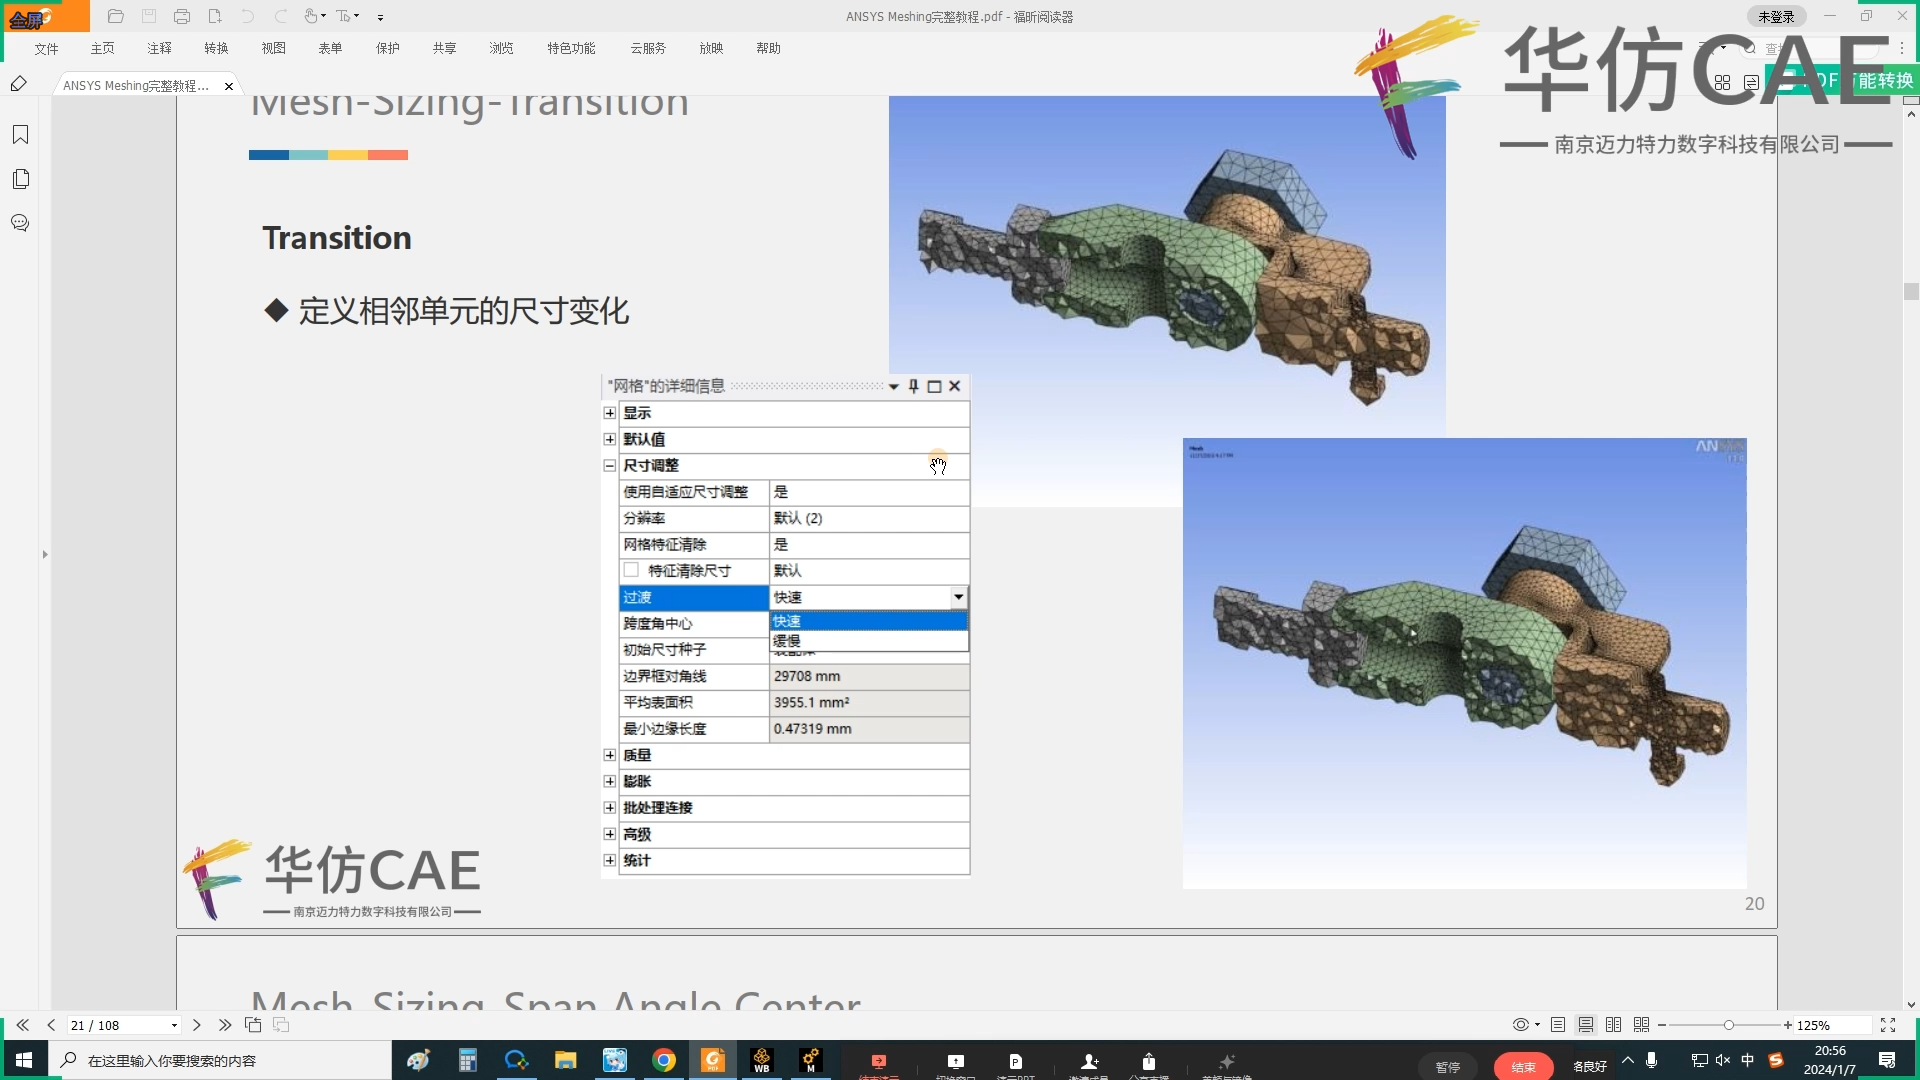Image resolution: width=1920 pixels, height=1080 pixels.
Task: Select single page view mode icon
Action: point(1558,1025)
